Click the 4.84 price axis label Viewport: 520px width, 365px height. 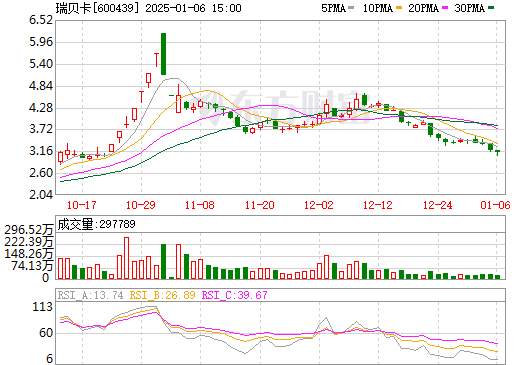click(x=41, y=86)
